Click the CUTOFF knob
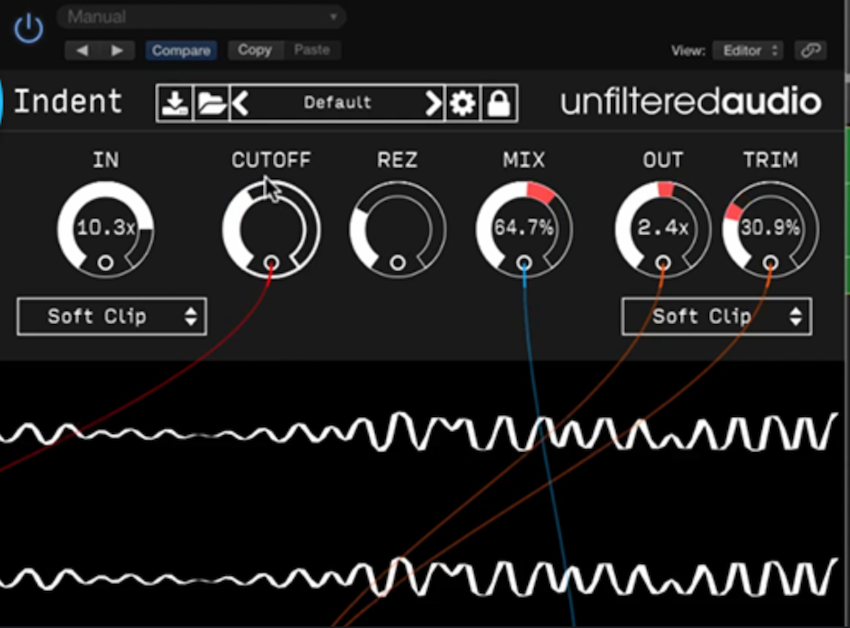The width and height of the screenshot is (850, 628). point(271,228)
